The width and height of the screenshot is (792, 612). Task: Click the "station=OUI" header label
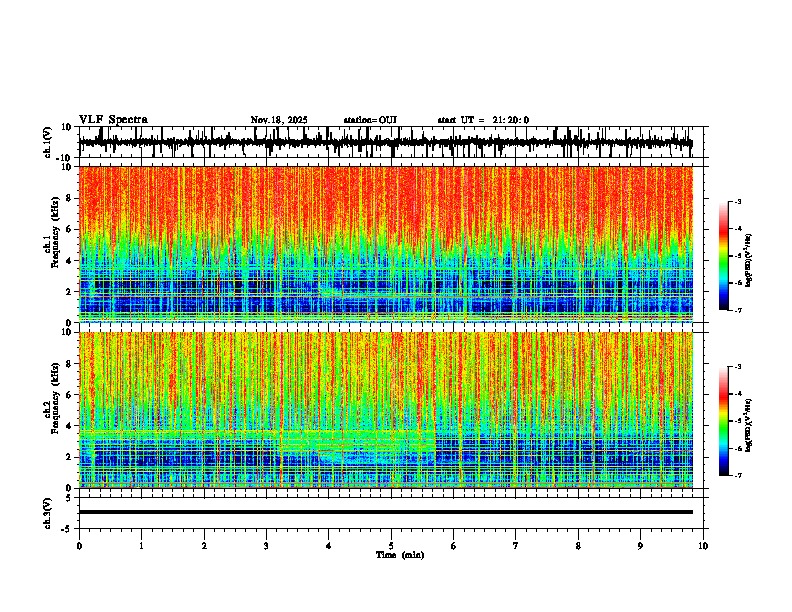click(370, 120)
